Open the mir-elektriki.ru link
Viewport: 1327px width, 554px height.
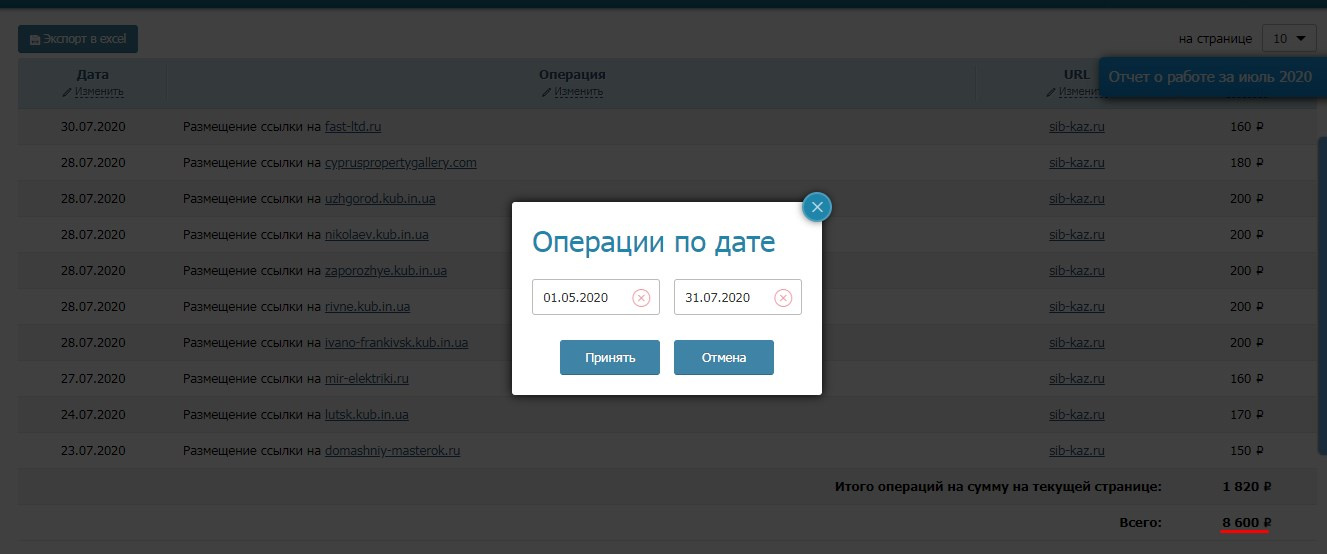click(x=367, y=379)
